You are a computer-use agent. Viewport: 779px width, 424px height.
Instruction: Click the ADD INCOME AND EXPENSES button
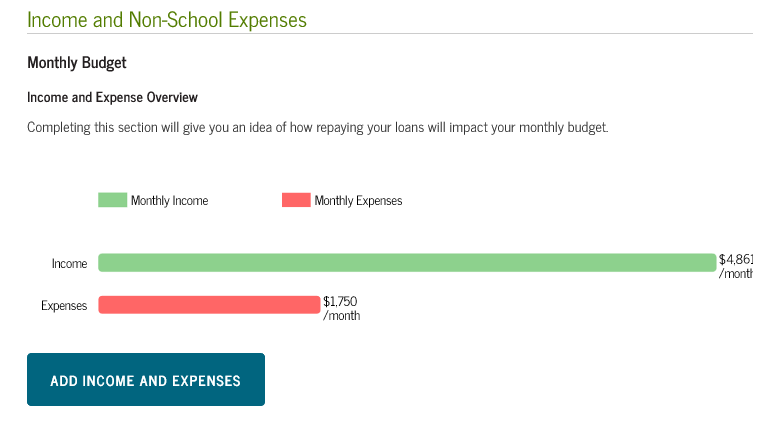(146, 380)
